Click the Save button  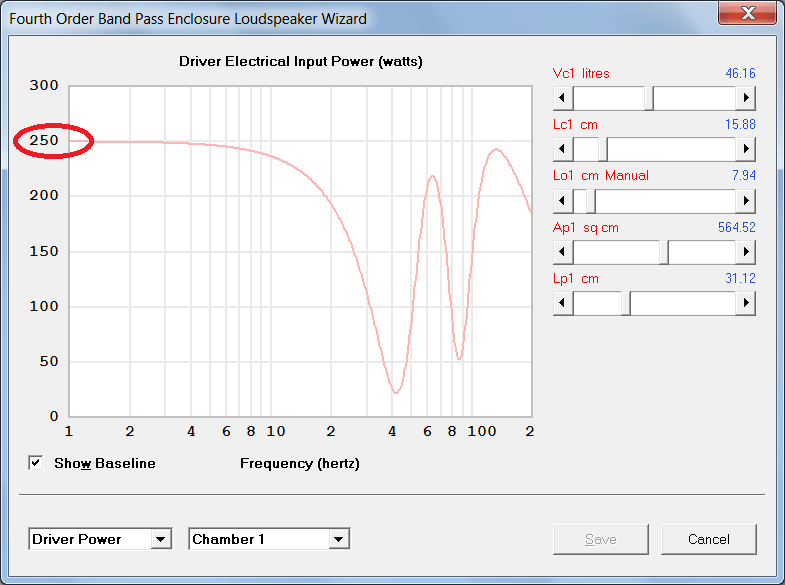(x=600, y=539)
